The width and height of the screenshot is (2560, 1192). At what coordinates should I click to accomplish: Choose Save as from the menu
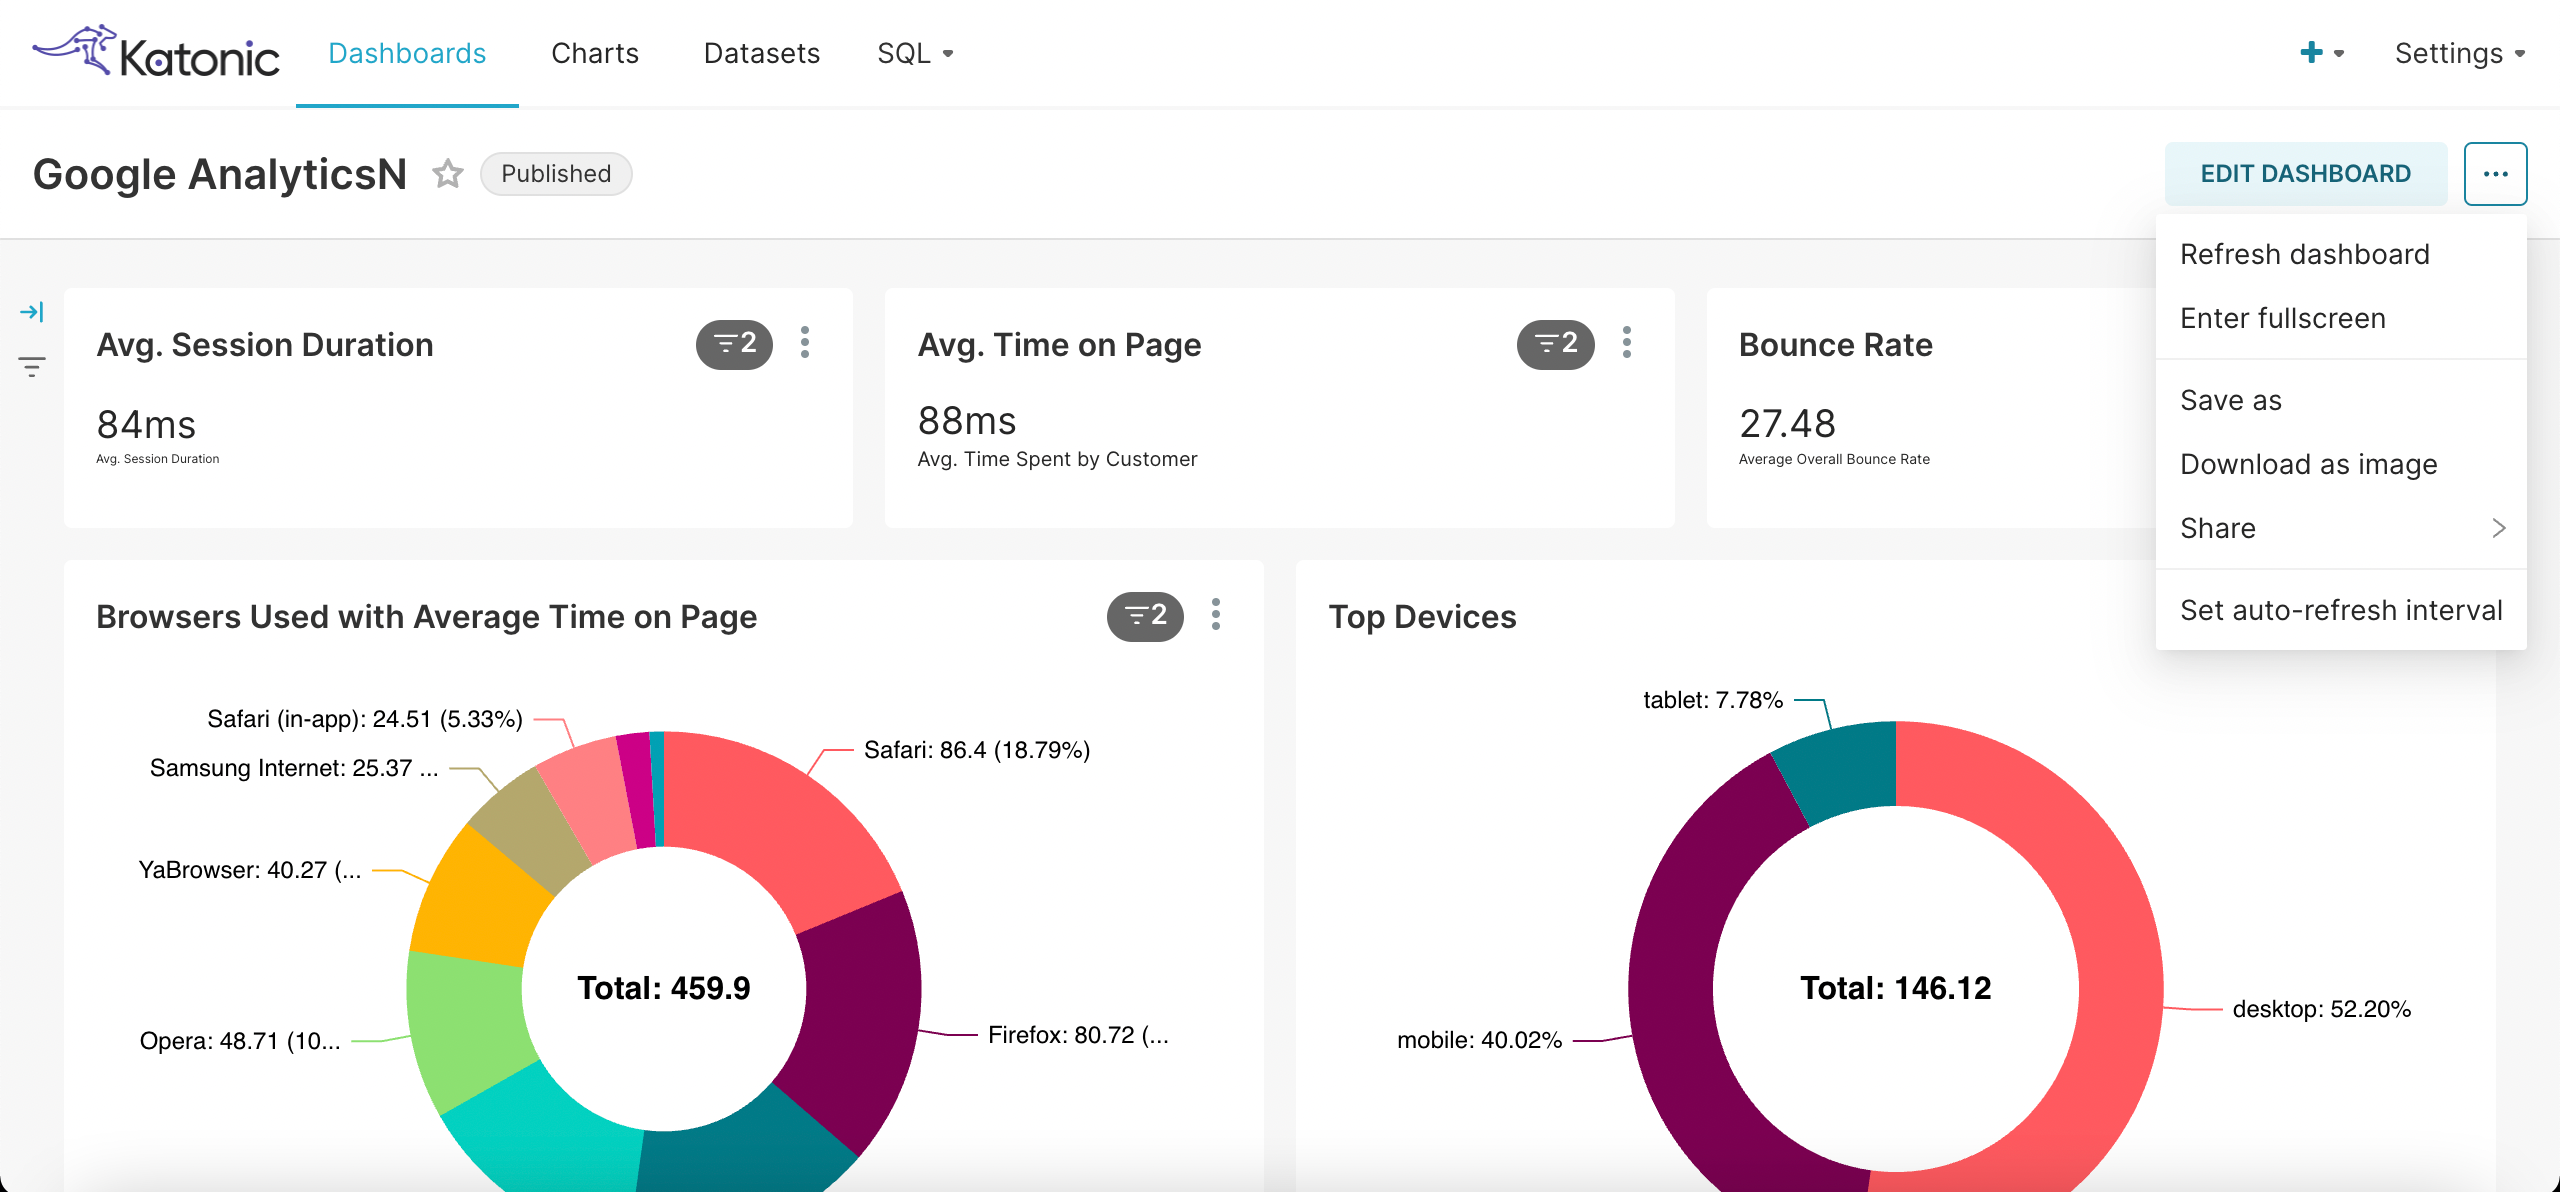(x=2341, y=400)
